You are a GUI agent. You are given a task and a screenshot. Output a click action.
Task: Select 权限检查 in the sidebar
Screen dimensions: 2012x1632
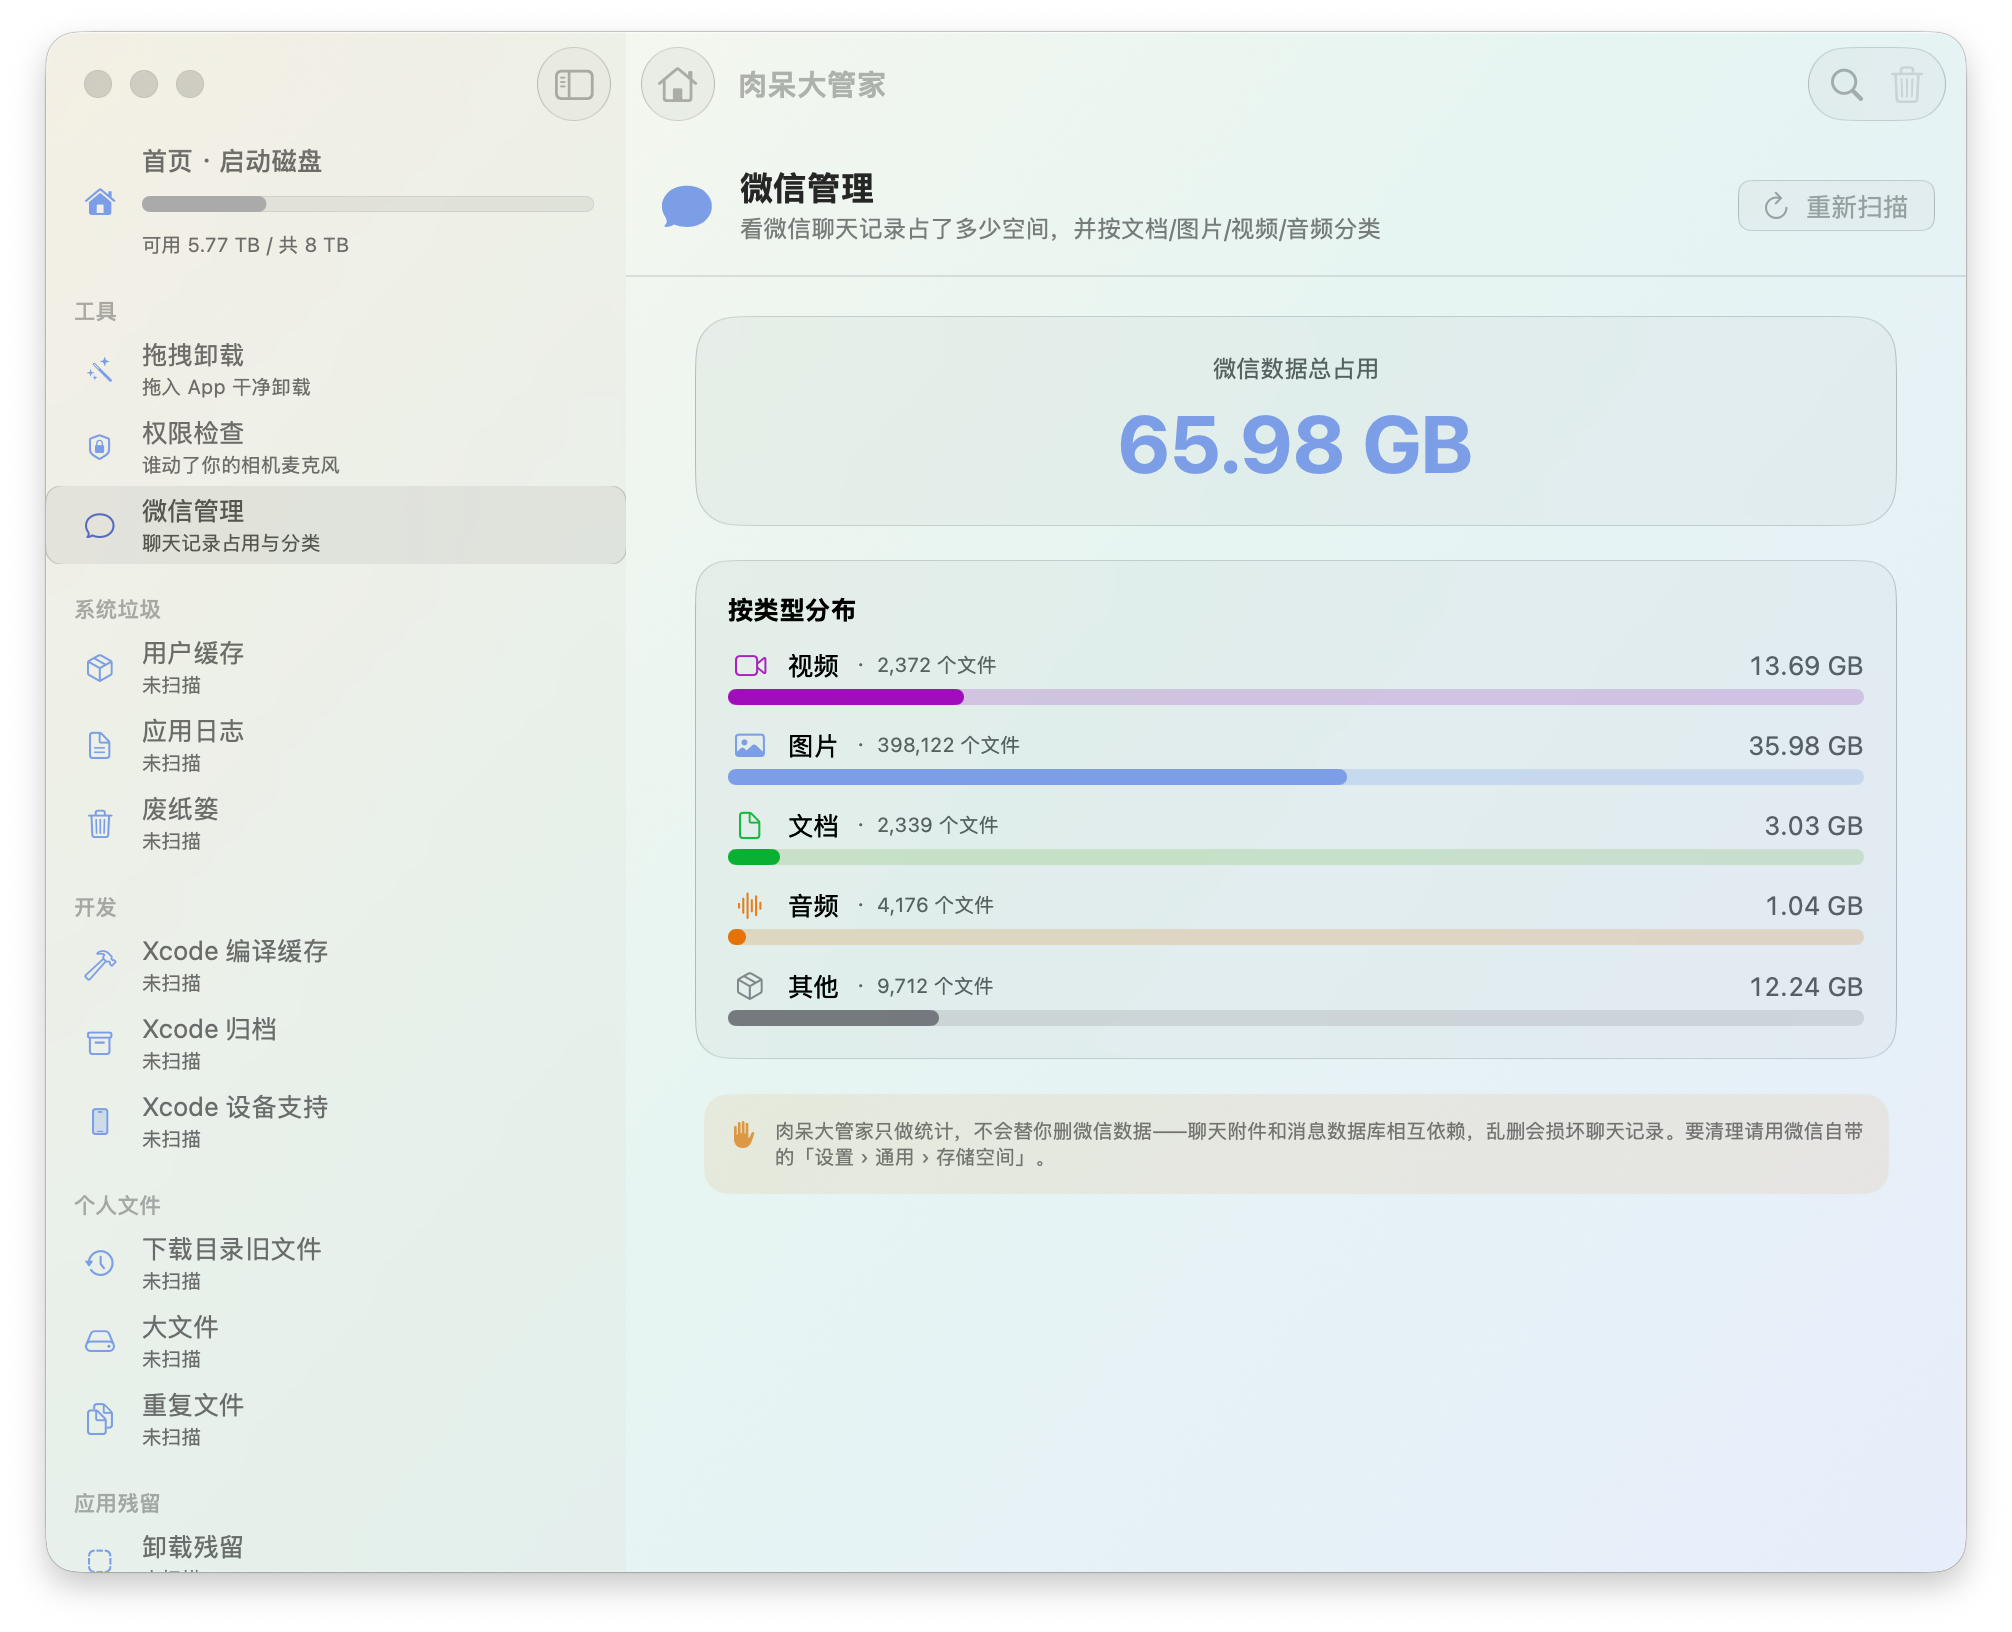click(x=336, y=447)
